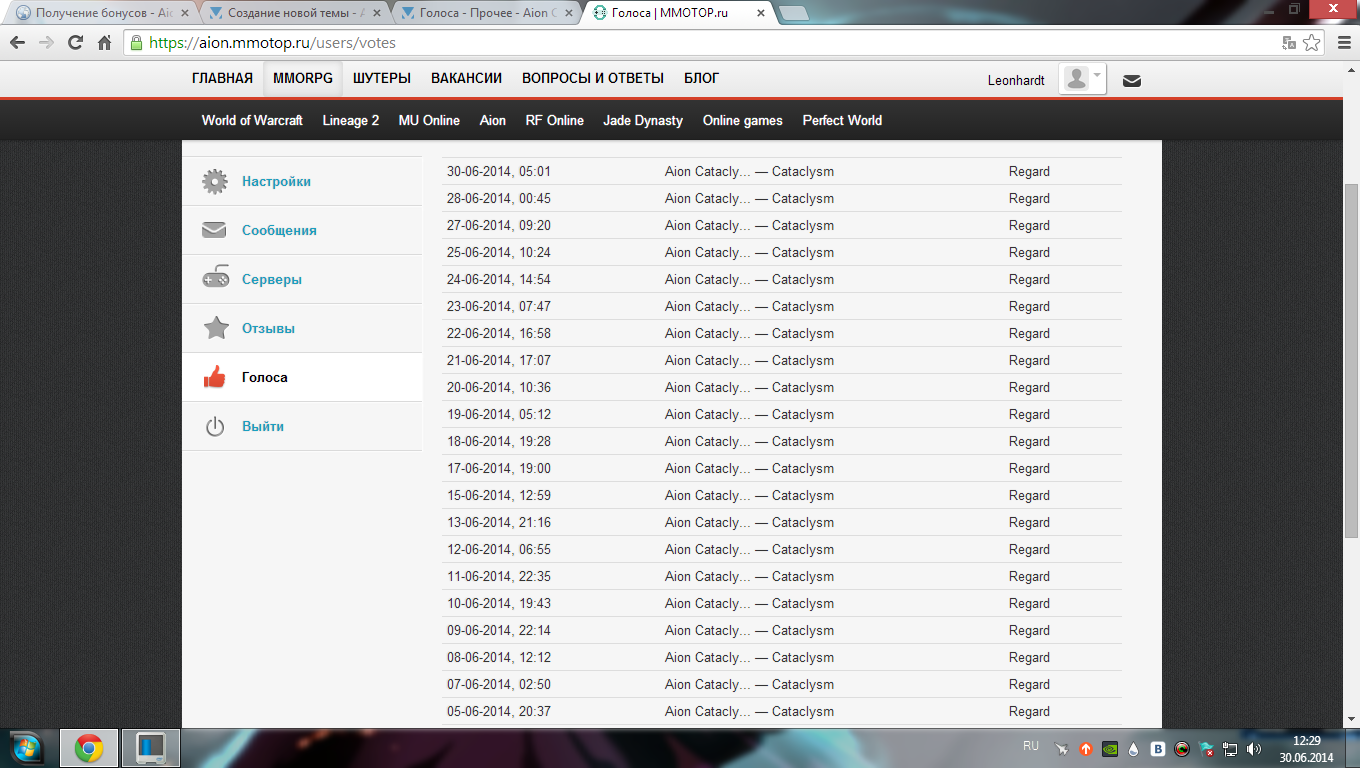Screen dimensions: 1360x768
Task: Open the Online games link
Action: 743,120
